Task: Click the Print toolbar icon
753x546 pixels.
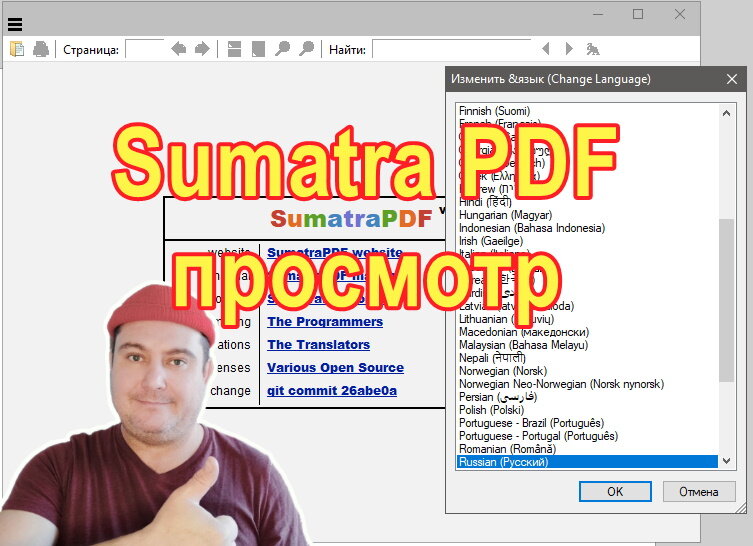Action: tap(41, 49)
